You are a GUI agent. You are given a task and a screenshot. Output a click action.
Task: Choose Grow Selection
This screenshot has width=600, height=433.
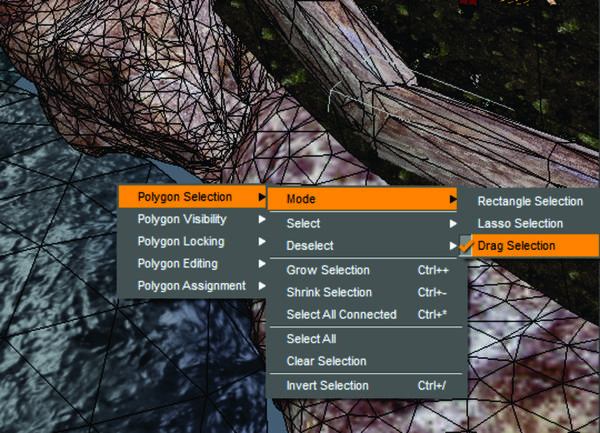tap(366, 270)
